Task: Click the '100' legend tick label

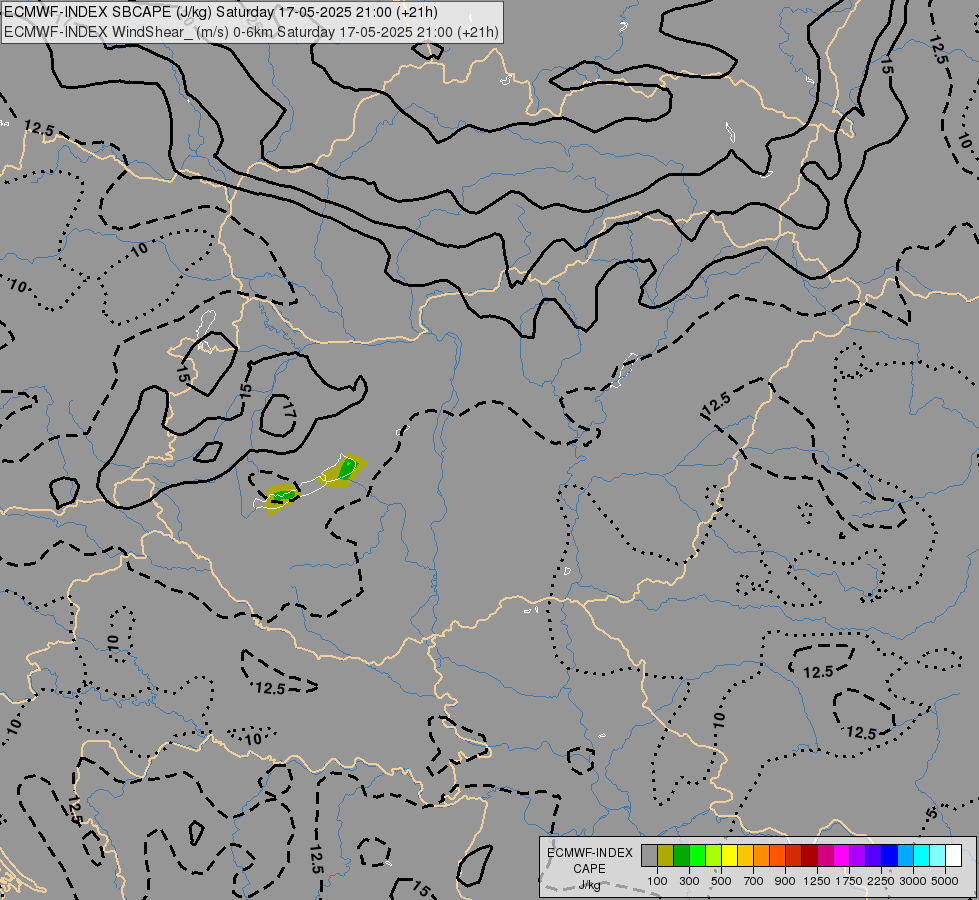Action: pyautogui.click(x=657, y=881)
